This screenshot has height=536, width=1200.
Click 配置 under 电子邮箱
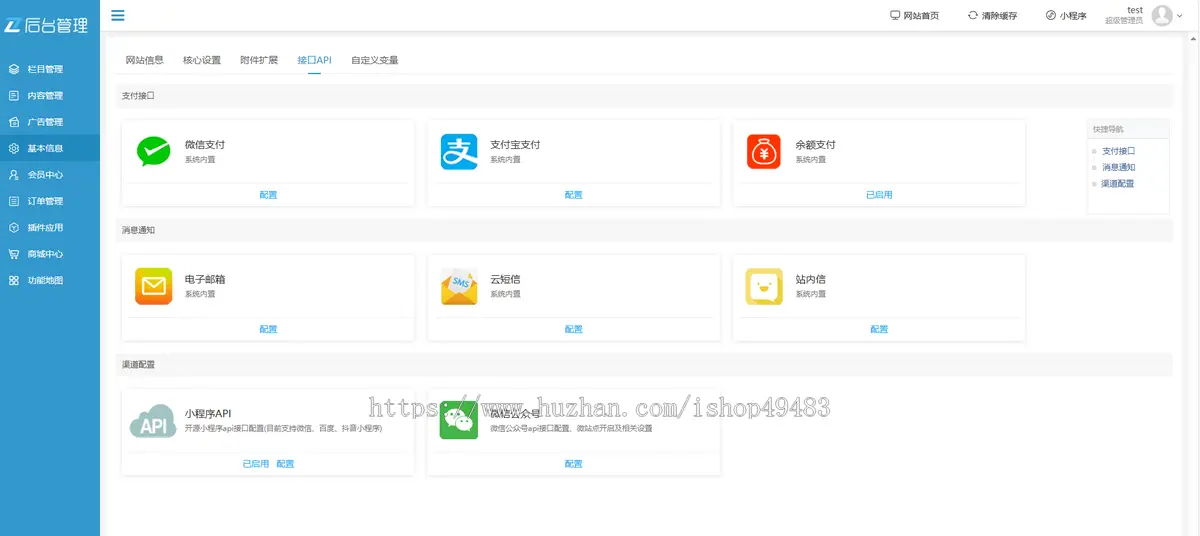click(268, 329)
